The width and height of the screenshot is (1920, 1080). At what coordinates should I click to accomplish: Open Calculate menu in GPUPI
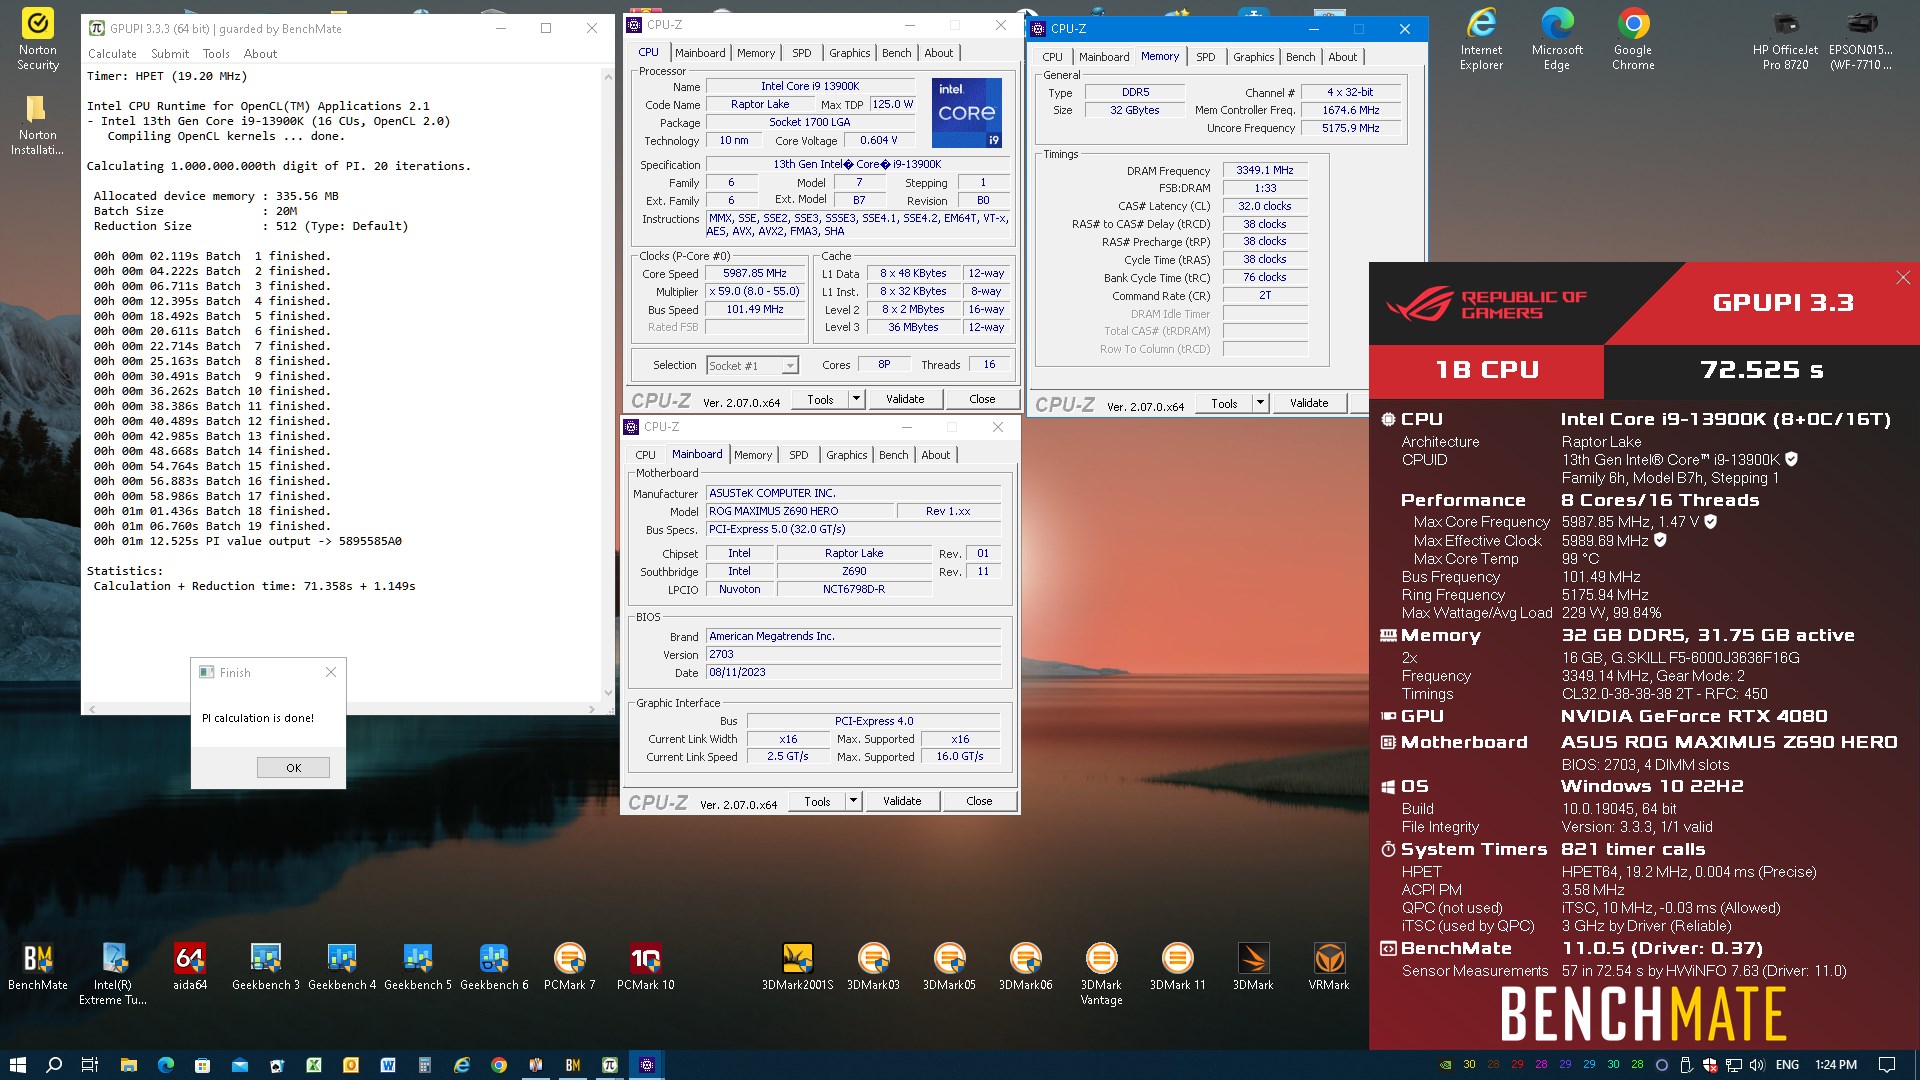tap(112, 54)
